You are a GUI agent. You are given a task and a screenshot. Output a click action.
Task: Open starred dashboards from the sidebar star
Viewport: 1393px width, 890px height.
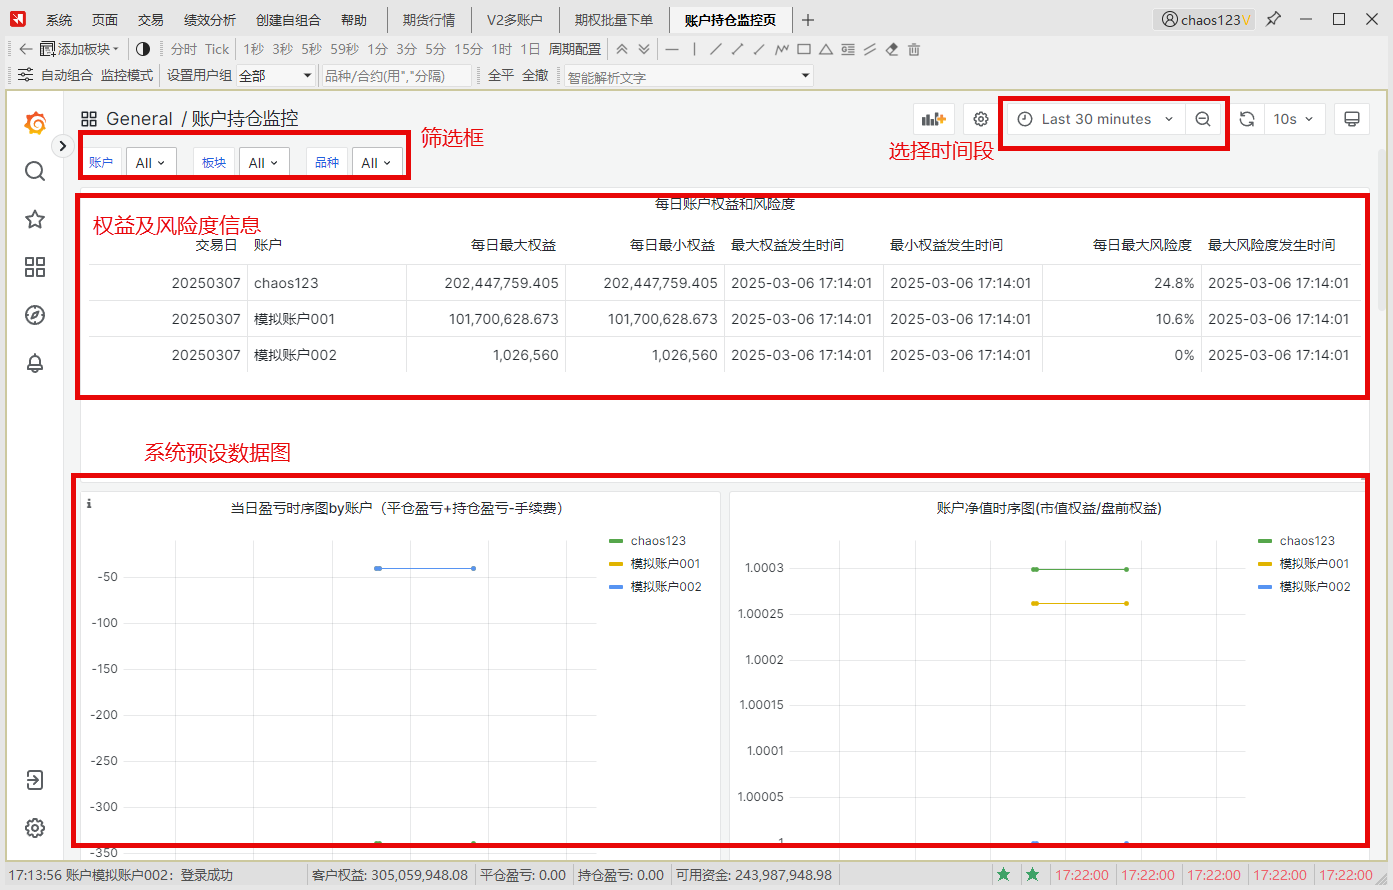[35, 219]
